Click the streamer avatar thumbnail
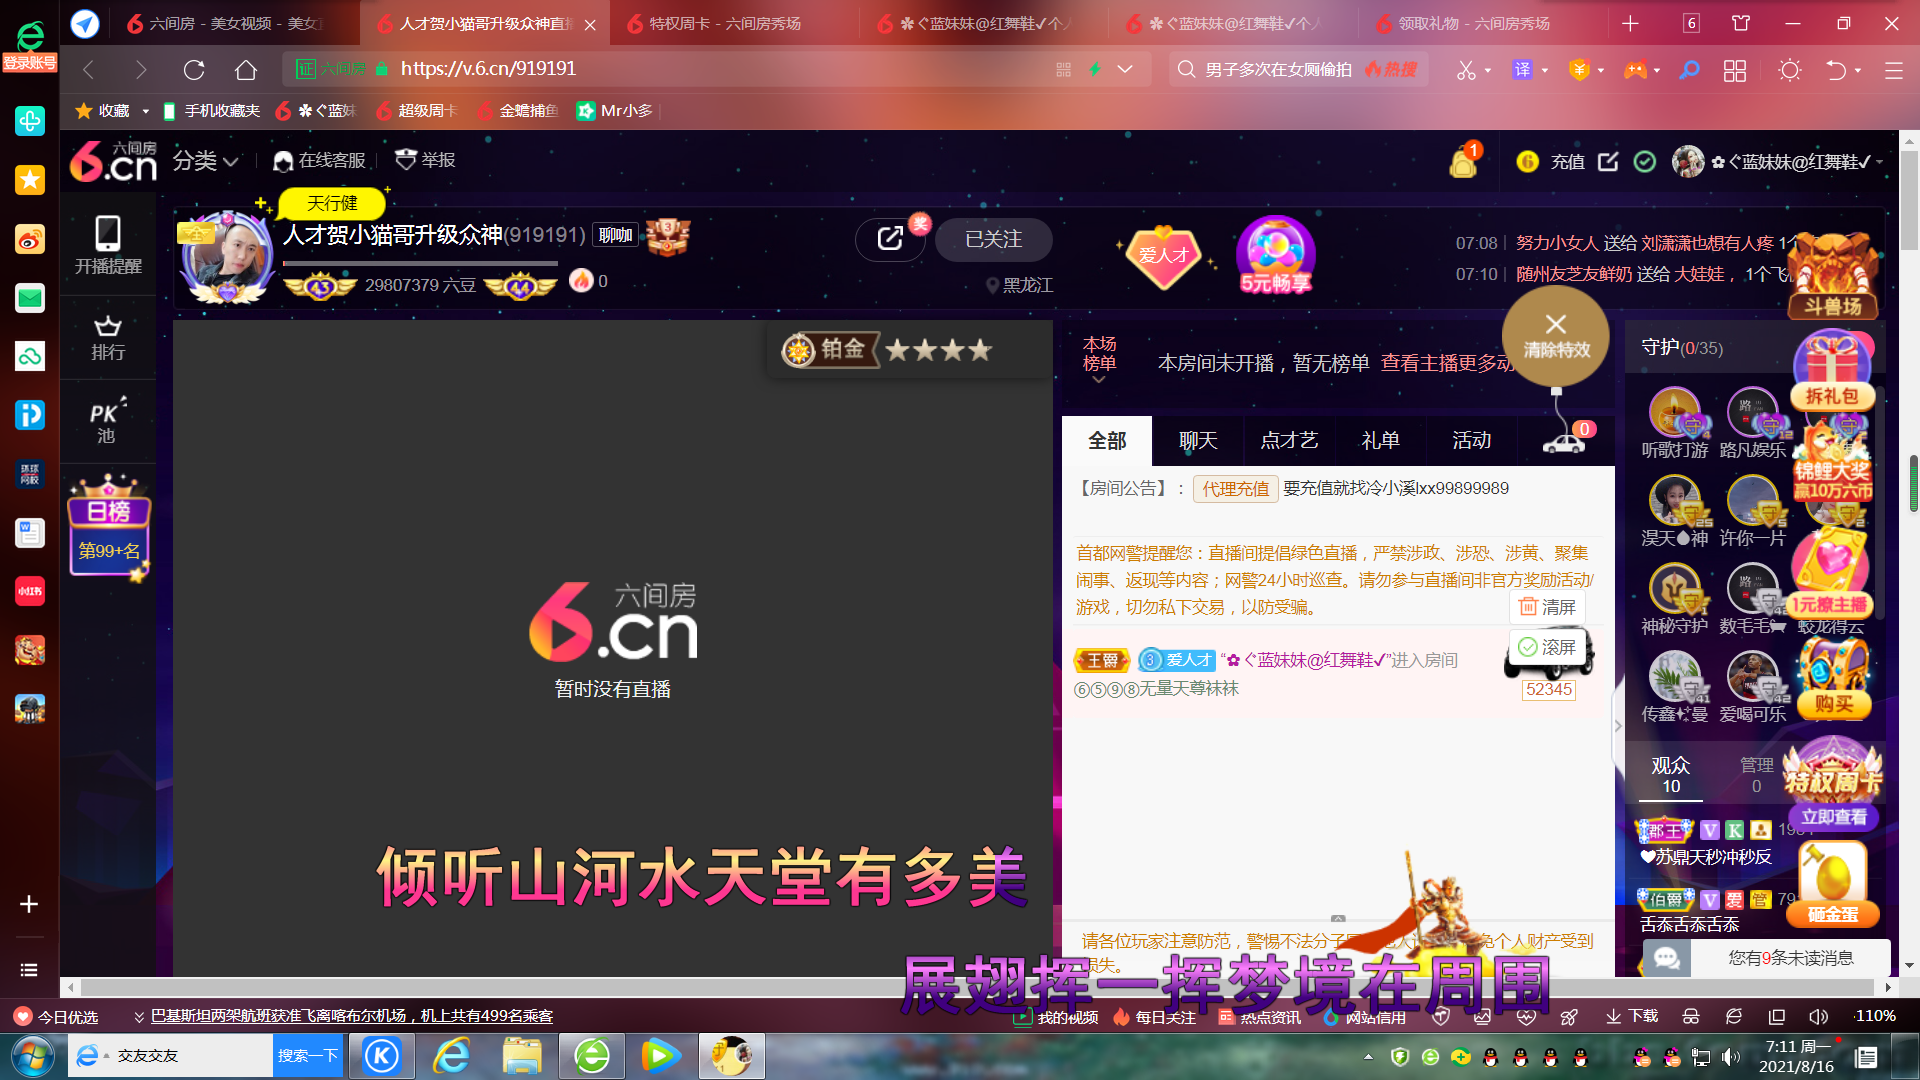This screenshot has width=1920, height=1080. coord(226,255)
